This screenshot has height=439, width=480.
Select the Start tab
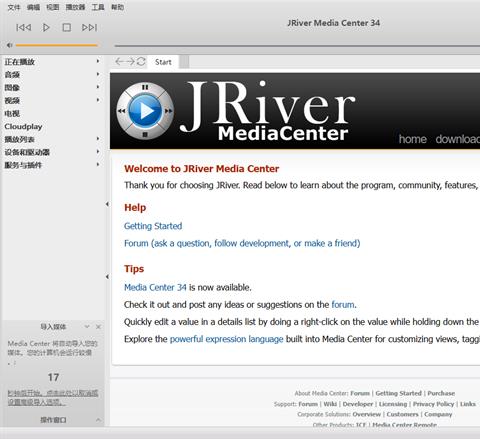163,62
